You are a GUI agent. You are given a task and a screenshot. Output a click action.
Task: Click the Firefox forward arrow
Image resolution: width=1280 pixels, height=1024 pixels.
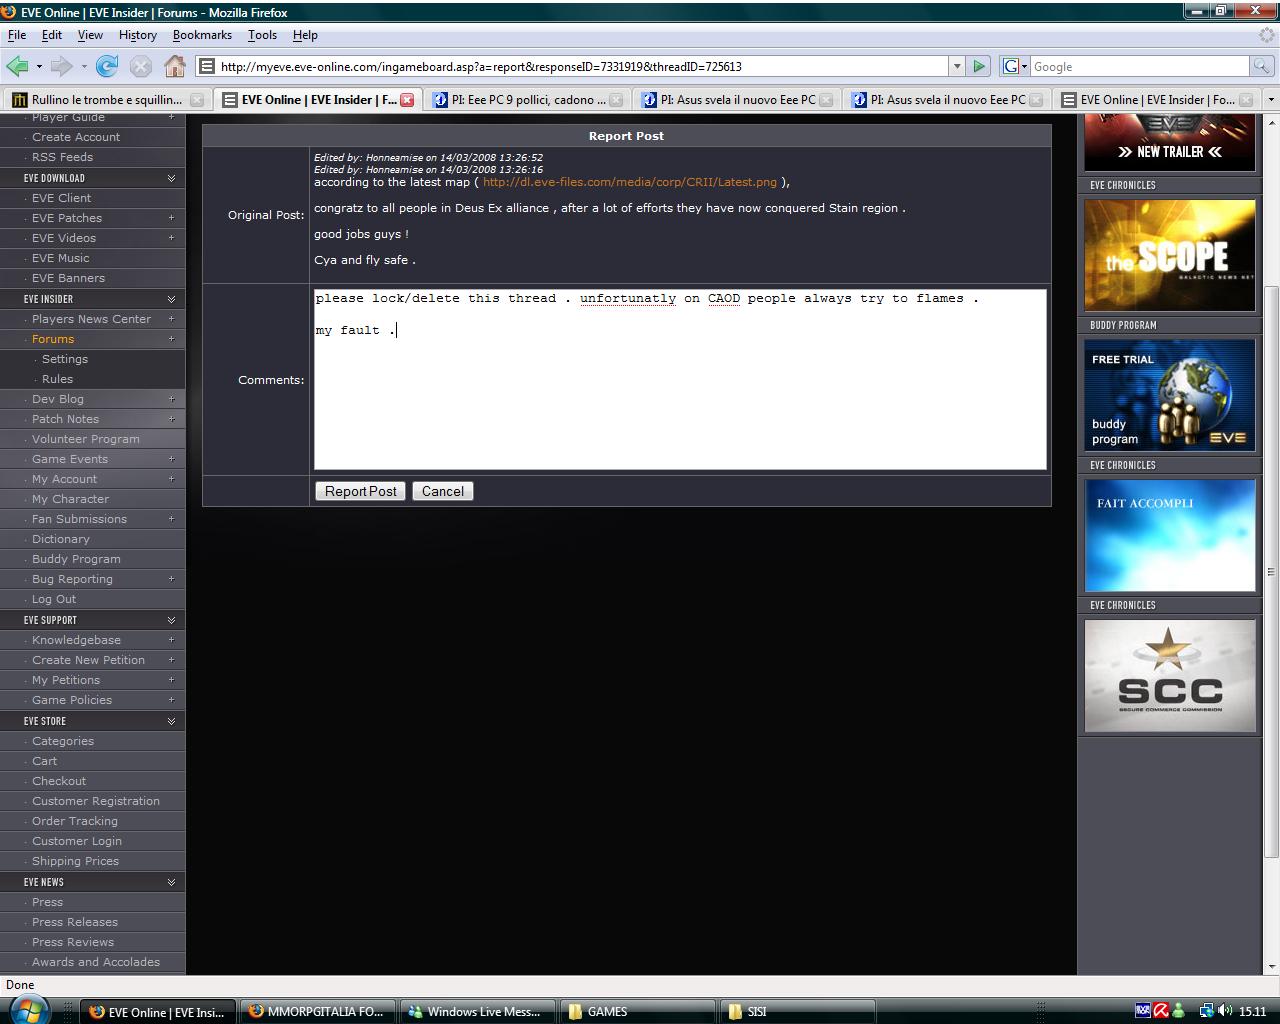coord(62,66)
